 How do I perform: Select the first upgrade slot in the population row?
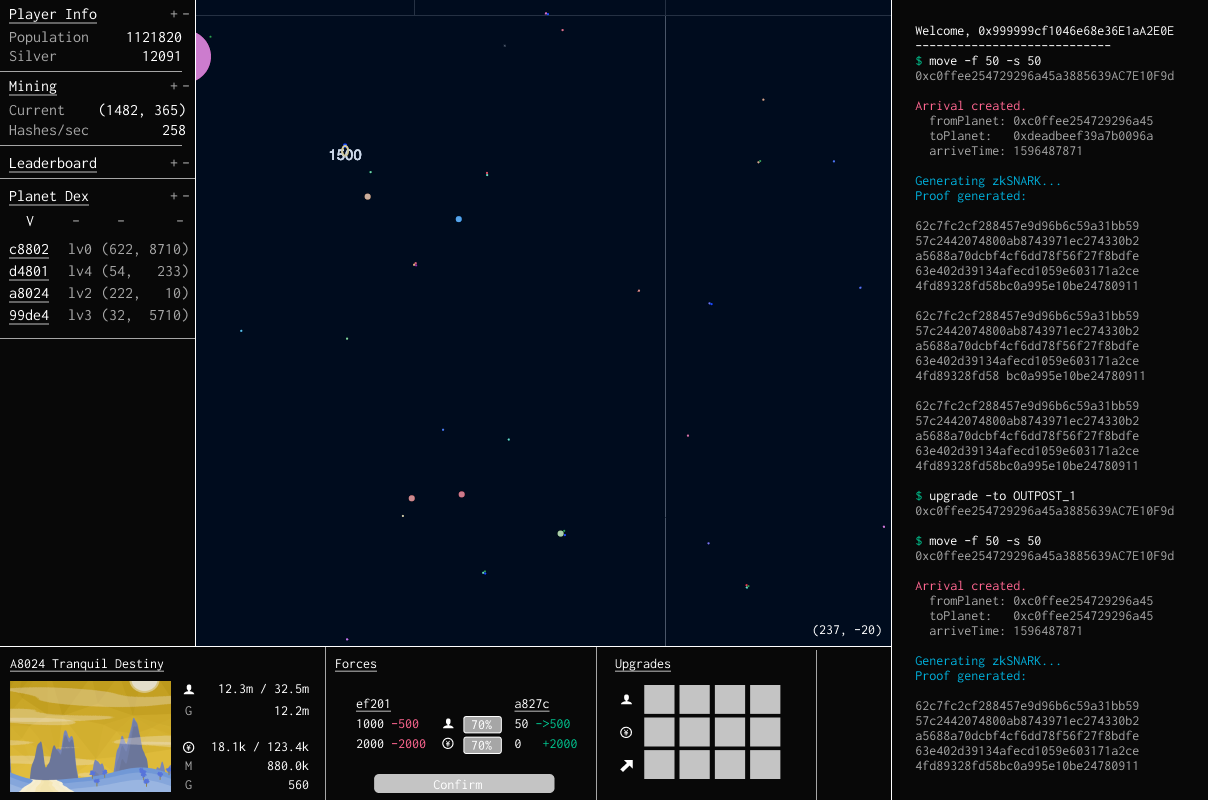point(658,699)
